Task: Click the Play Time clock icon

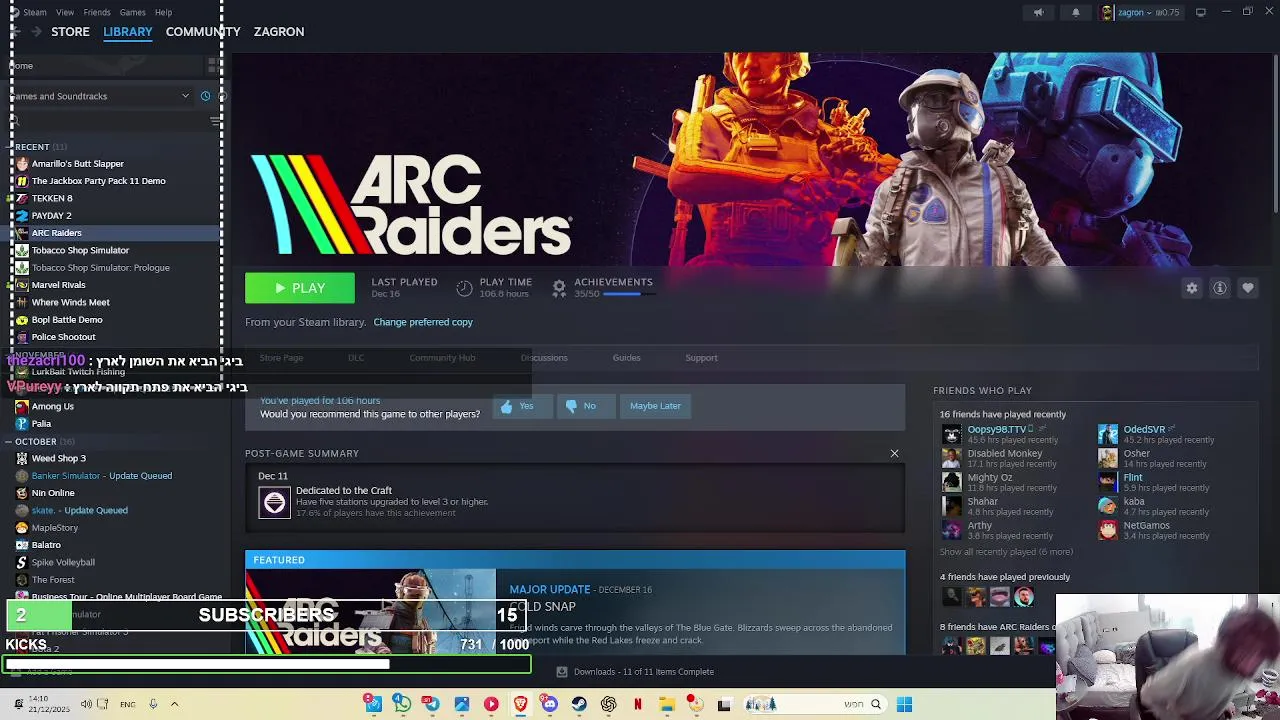Action: pos(464,288)
